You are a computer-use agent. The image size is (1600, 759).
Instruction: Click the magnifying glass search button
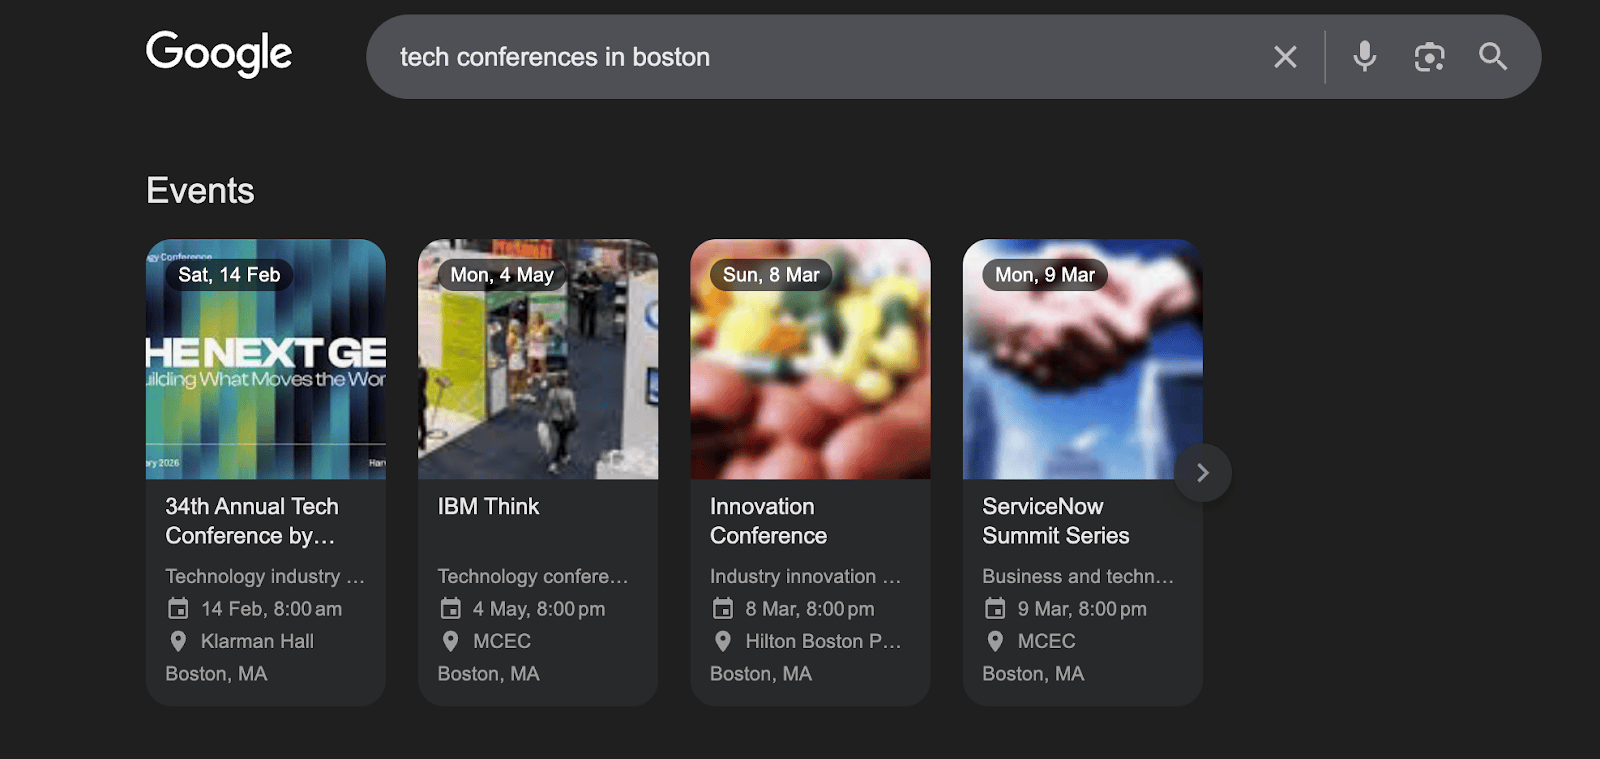pos(1493,57)
